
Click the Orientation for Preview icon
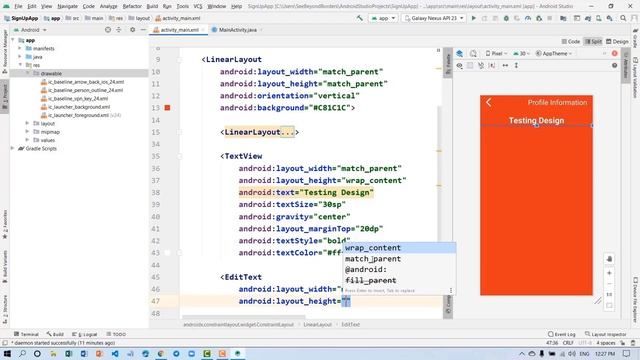[x=473, y=53]
